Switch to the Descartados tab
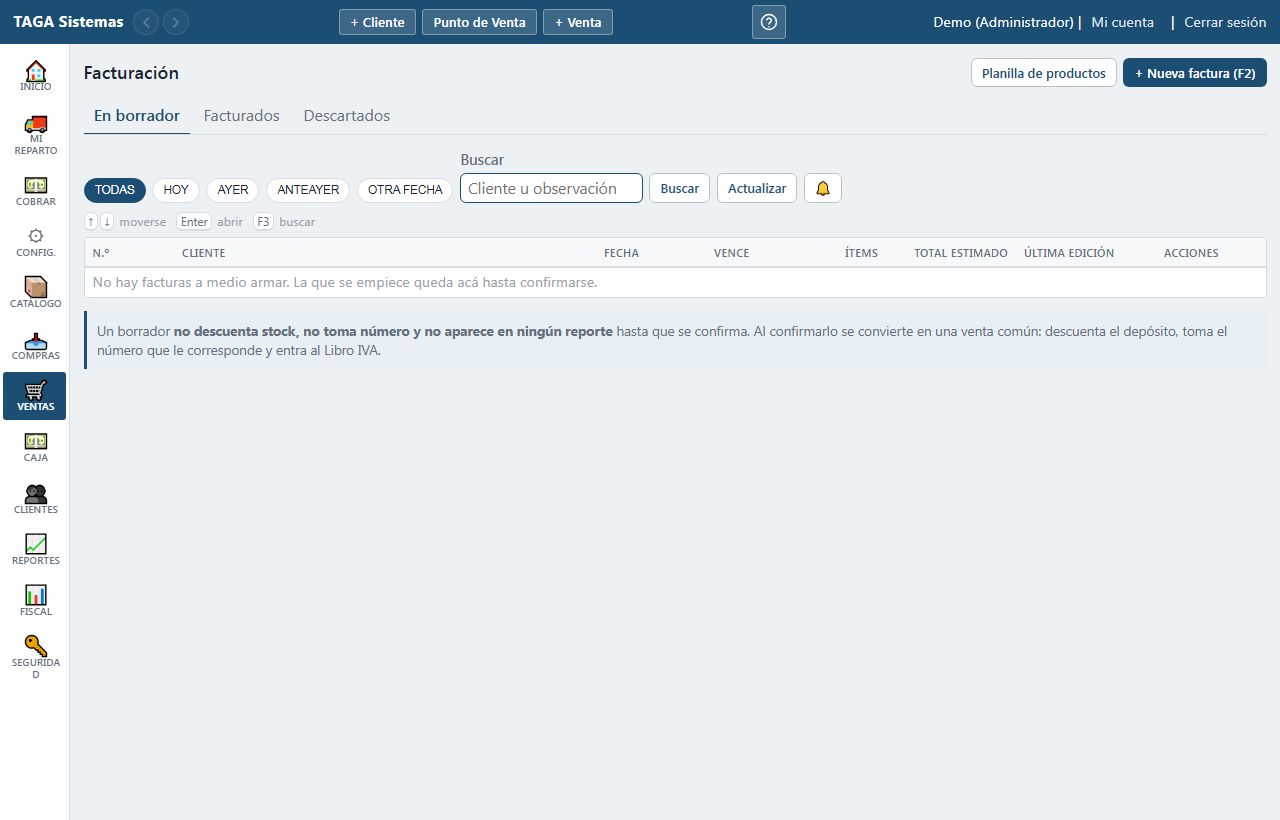Screen dimensions: 1280x820 [x=347, y=116]
